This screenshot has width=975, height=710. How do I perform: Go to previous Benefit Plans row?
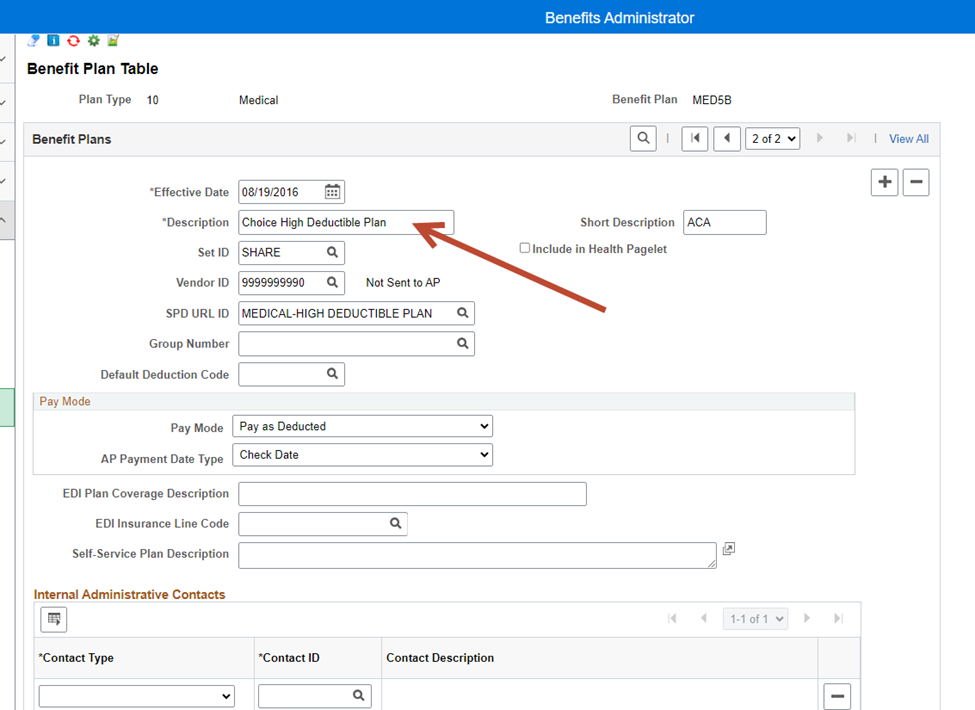(726, 138)
